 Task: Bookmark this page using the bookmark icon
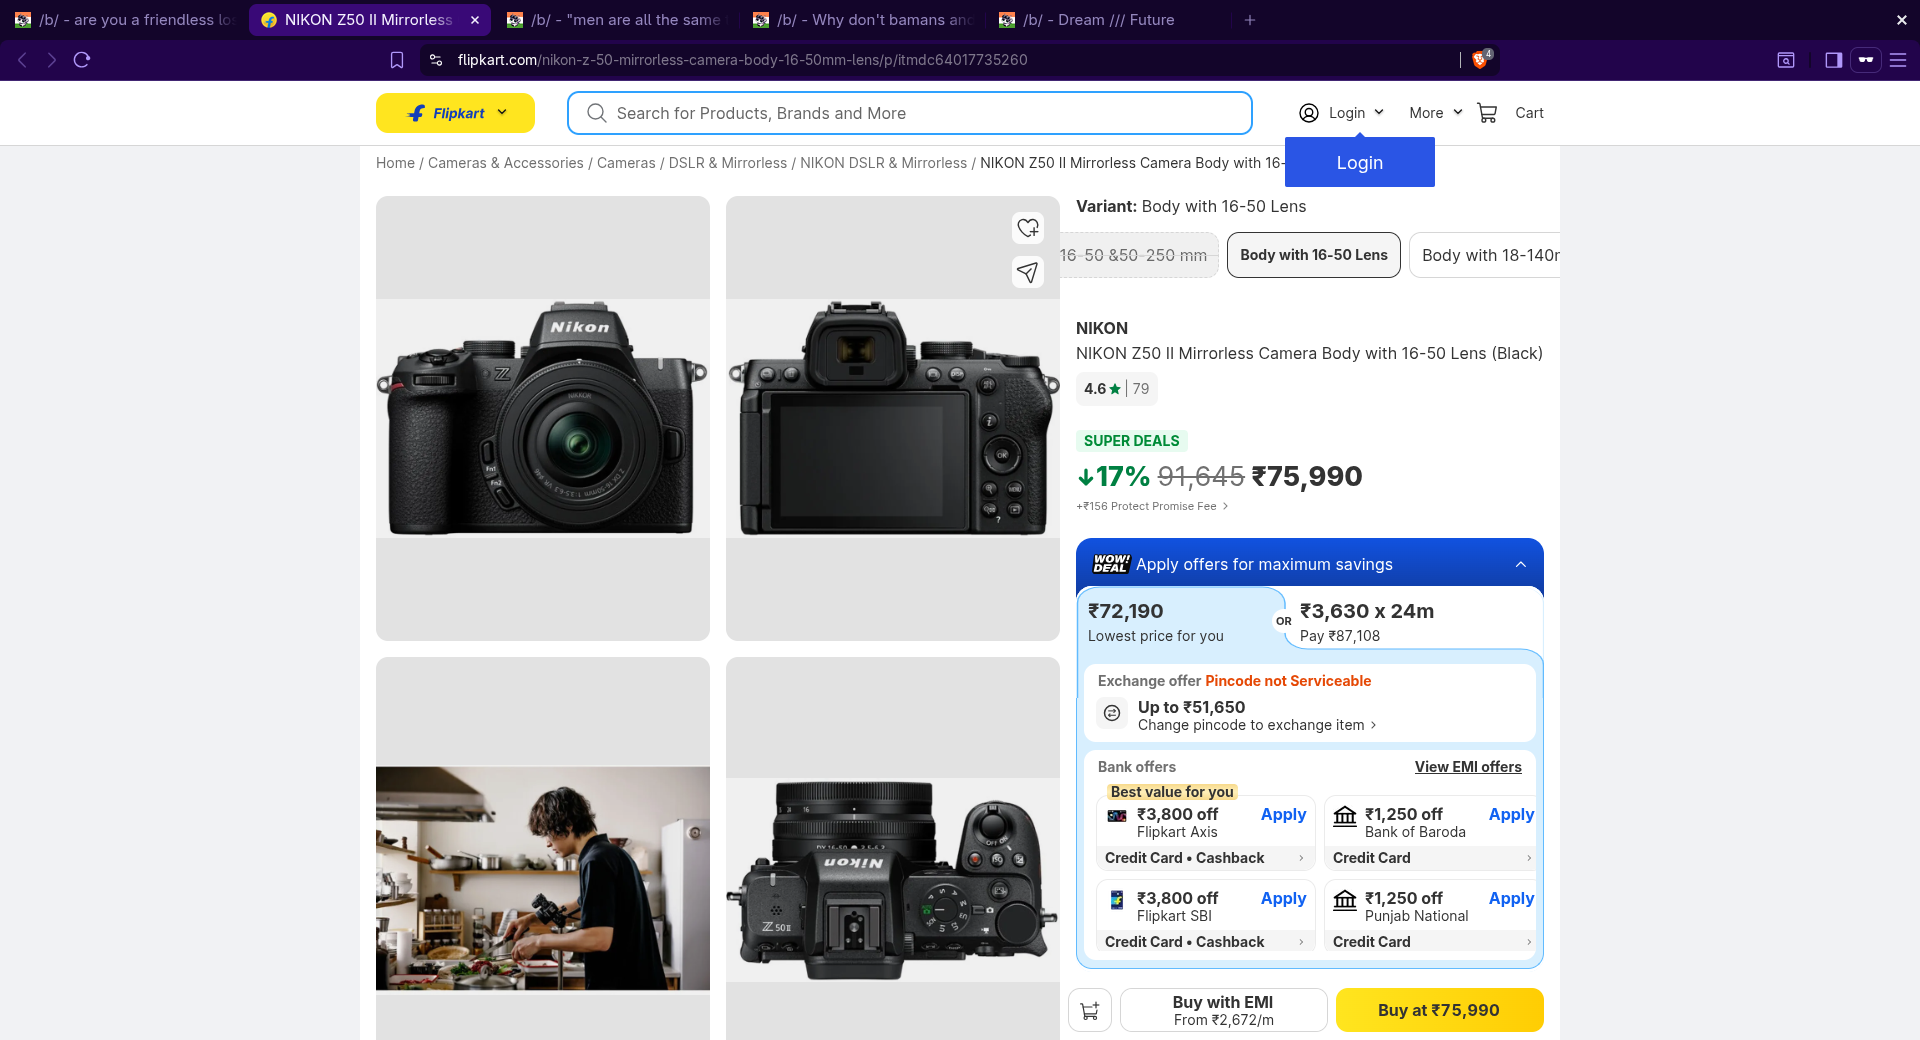(x=397, y=60)
